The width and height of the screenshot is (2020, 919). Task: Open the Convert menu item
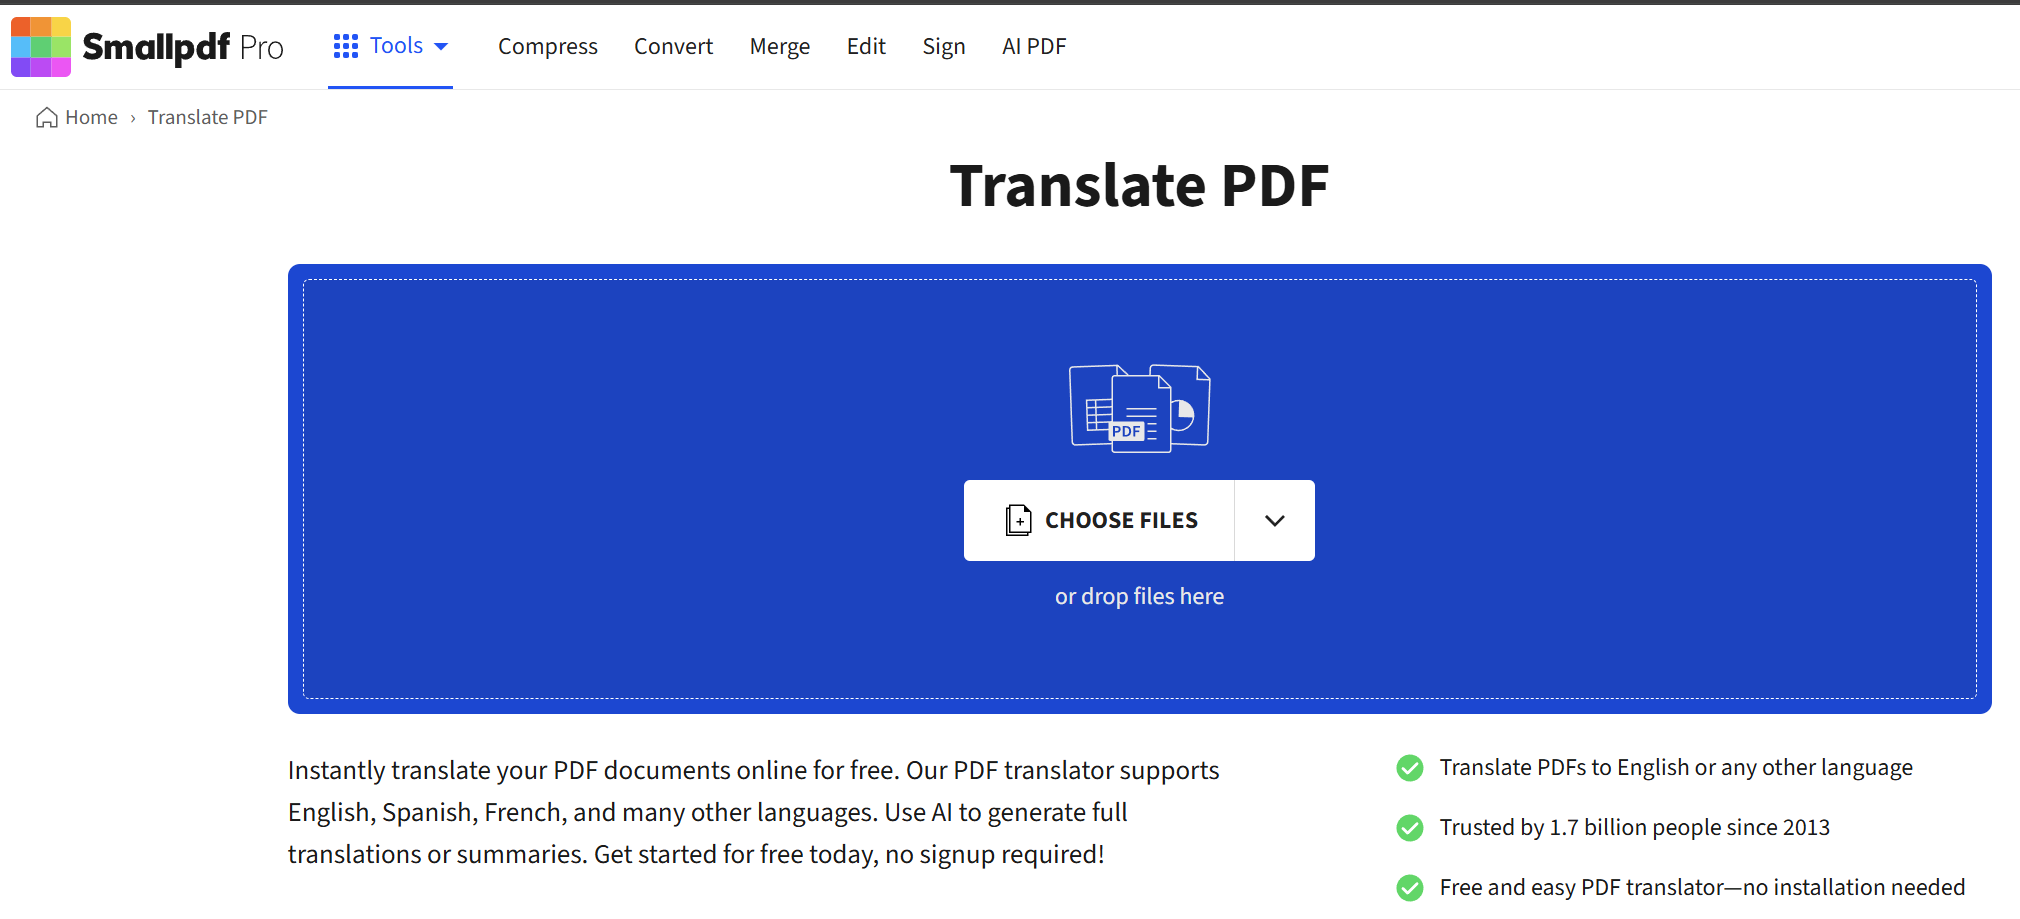point(673,46)
